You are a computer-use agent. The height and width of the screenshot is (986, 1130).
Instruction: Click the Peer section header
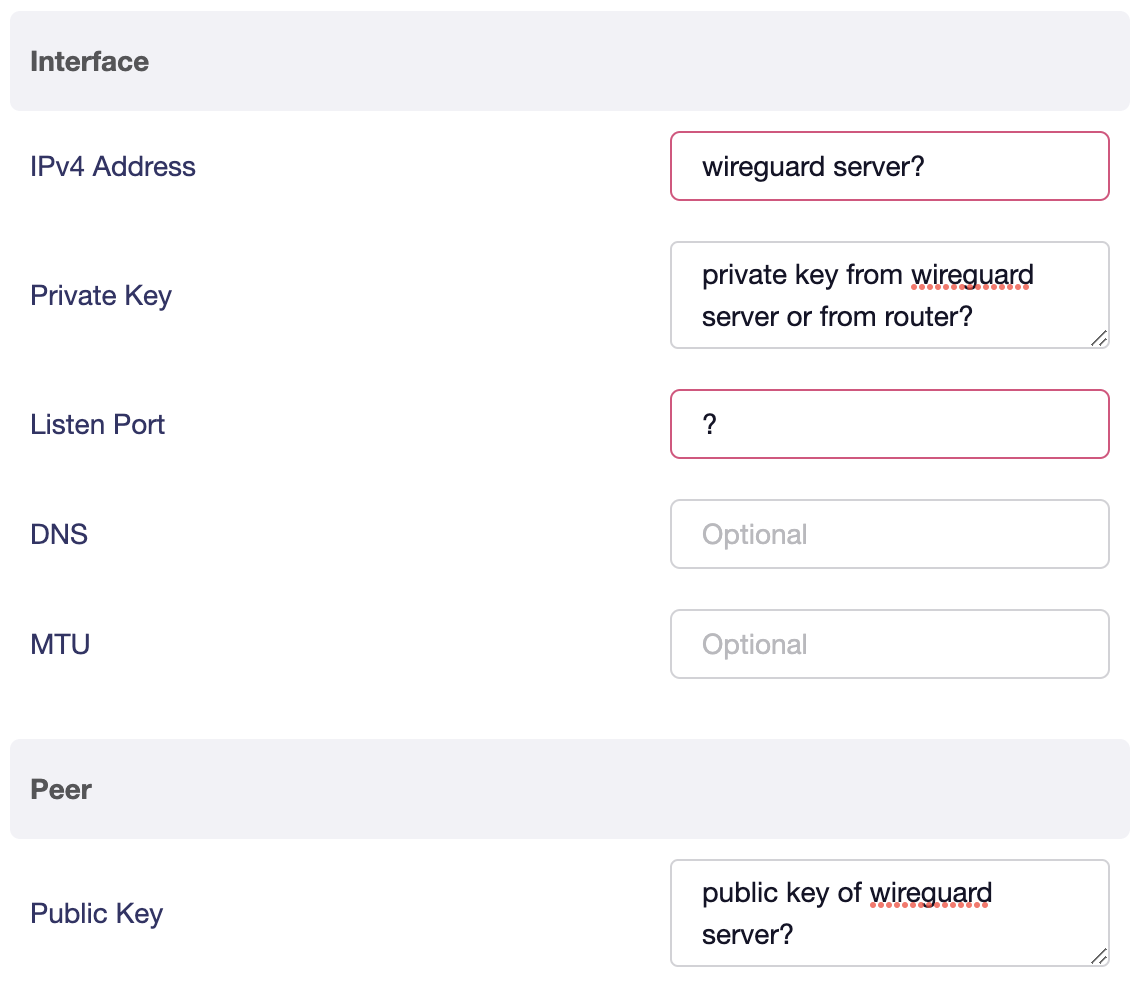[61, 789]
